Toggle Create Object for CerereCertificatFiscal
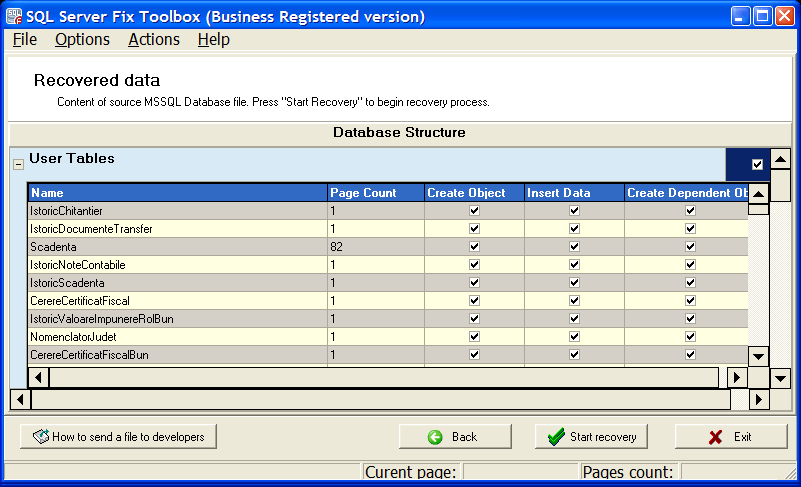 point(474,300)
